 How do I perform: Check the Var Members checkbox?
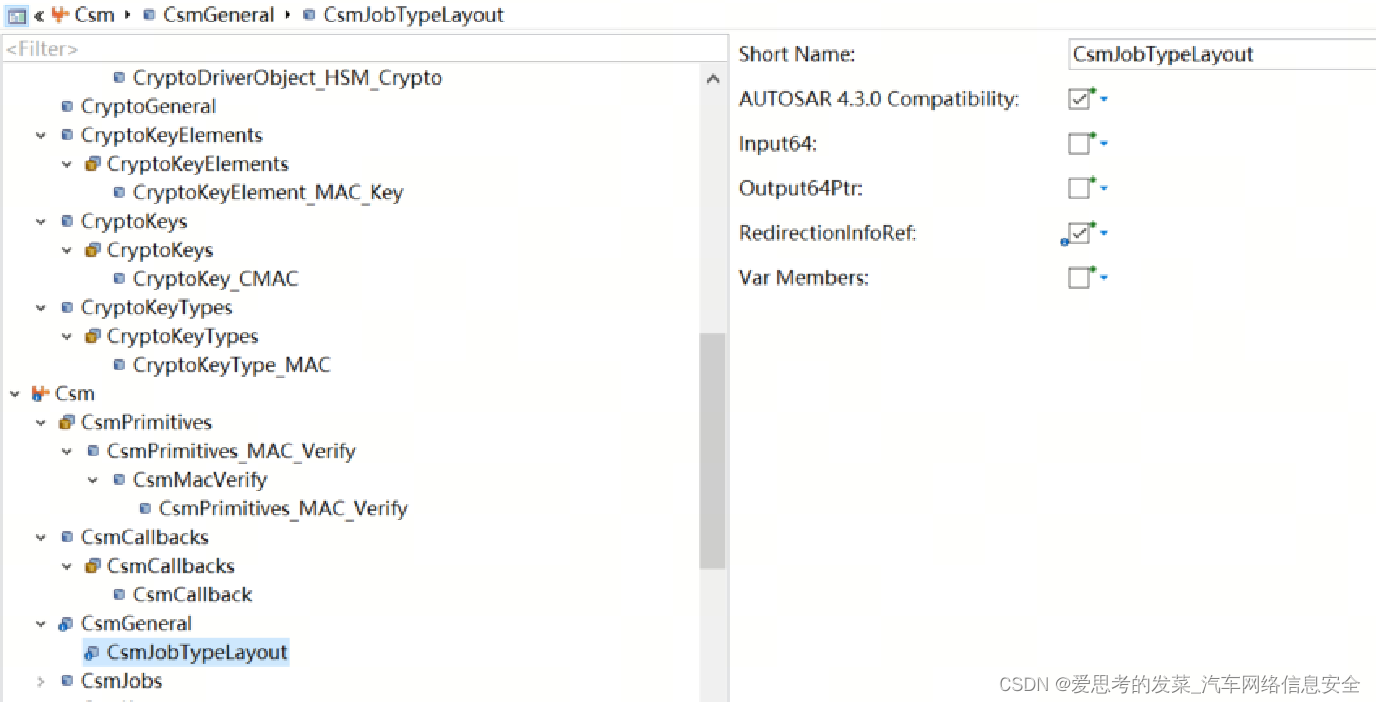click(x=1081, y=277)
